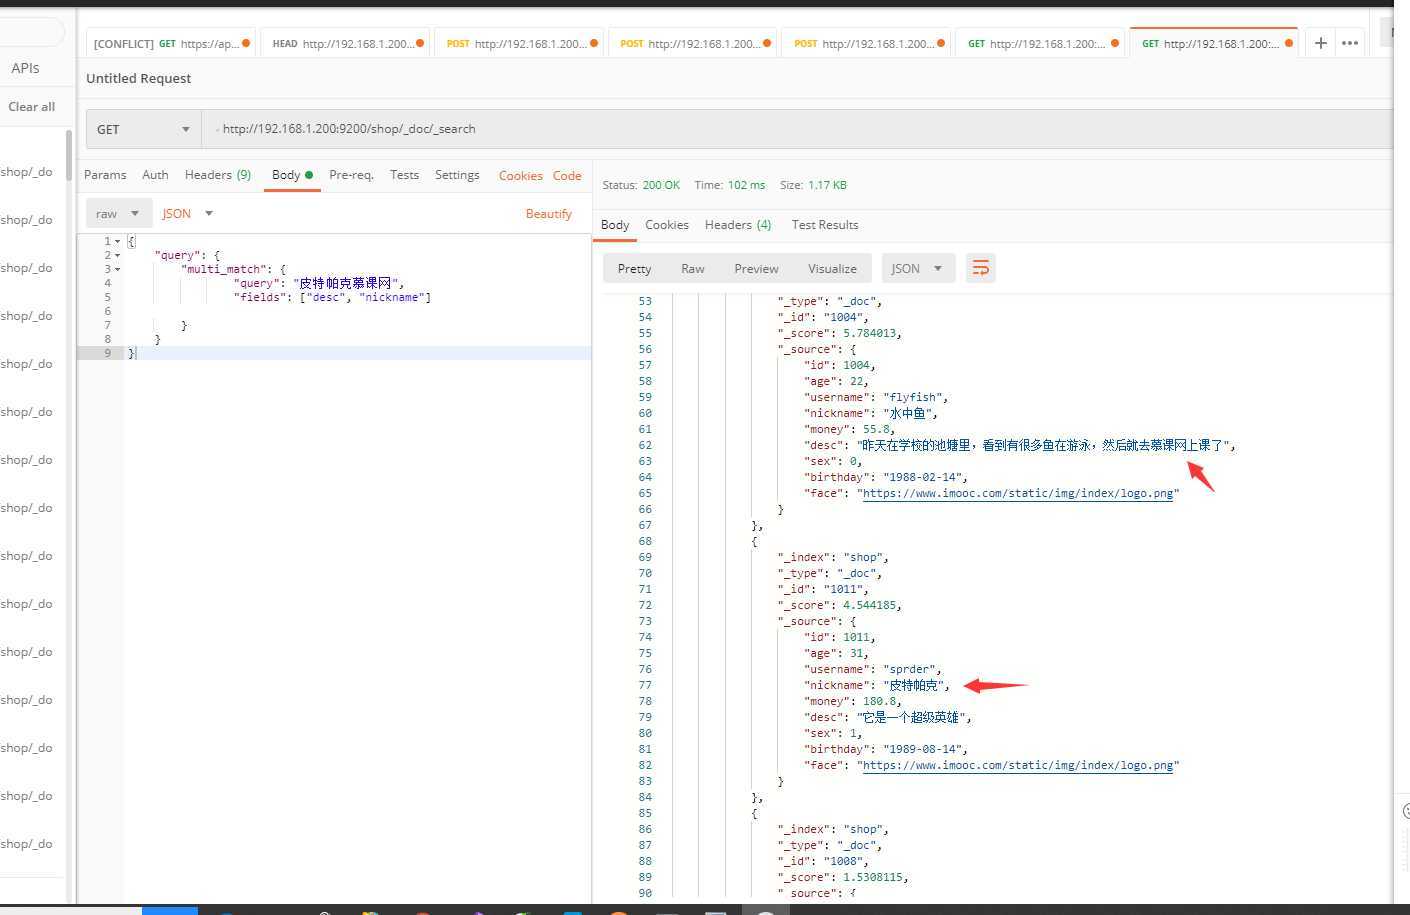Click the green dot beside Body tab

[x=309, y=175]
